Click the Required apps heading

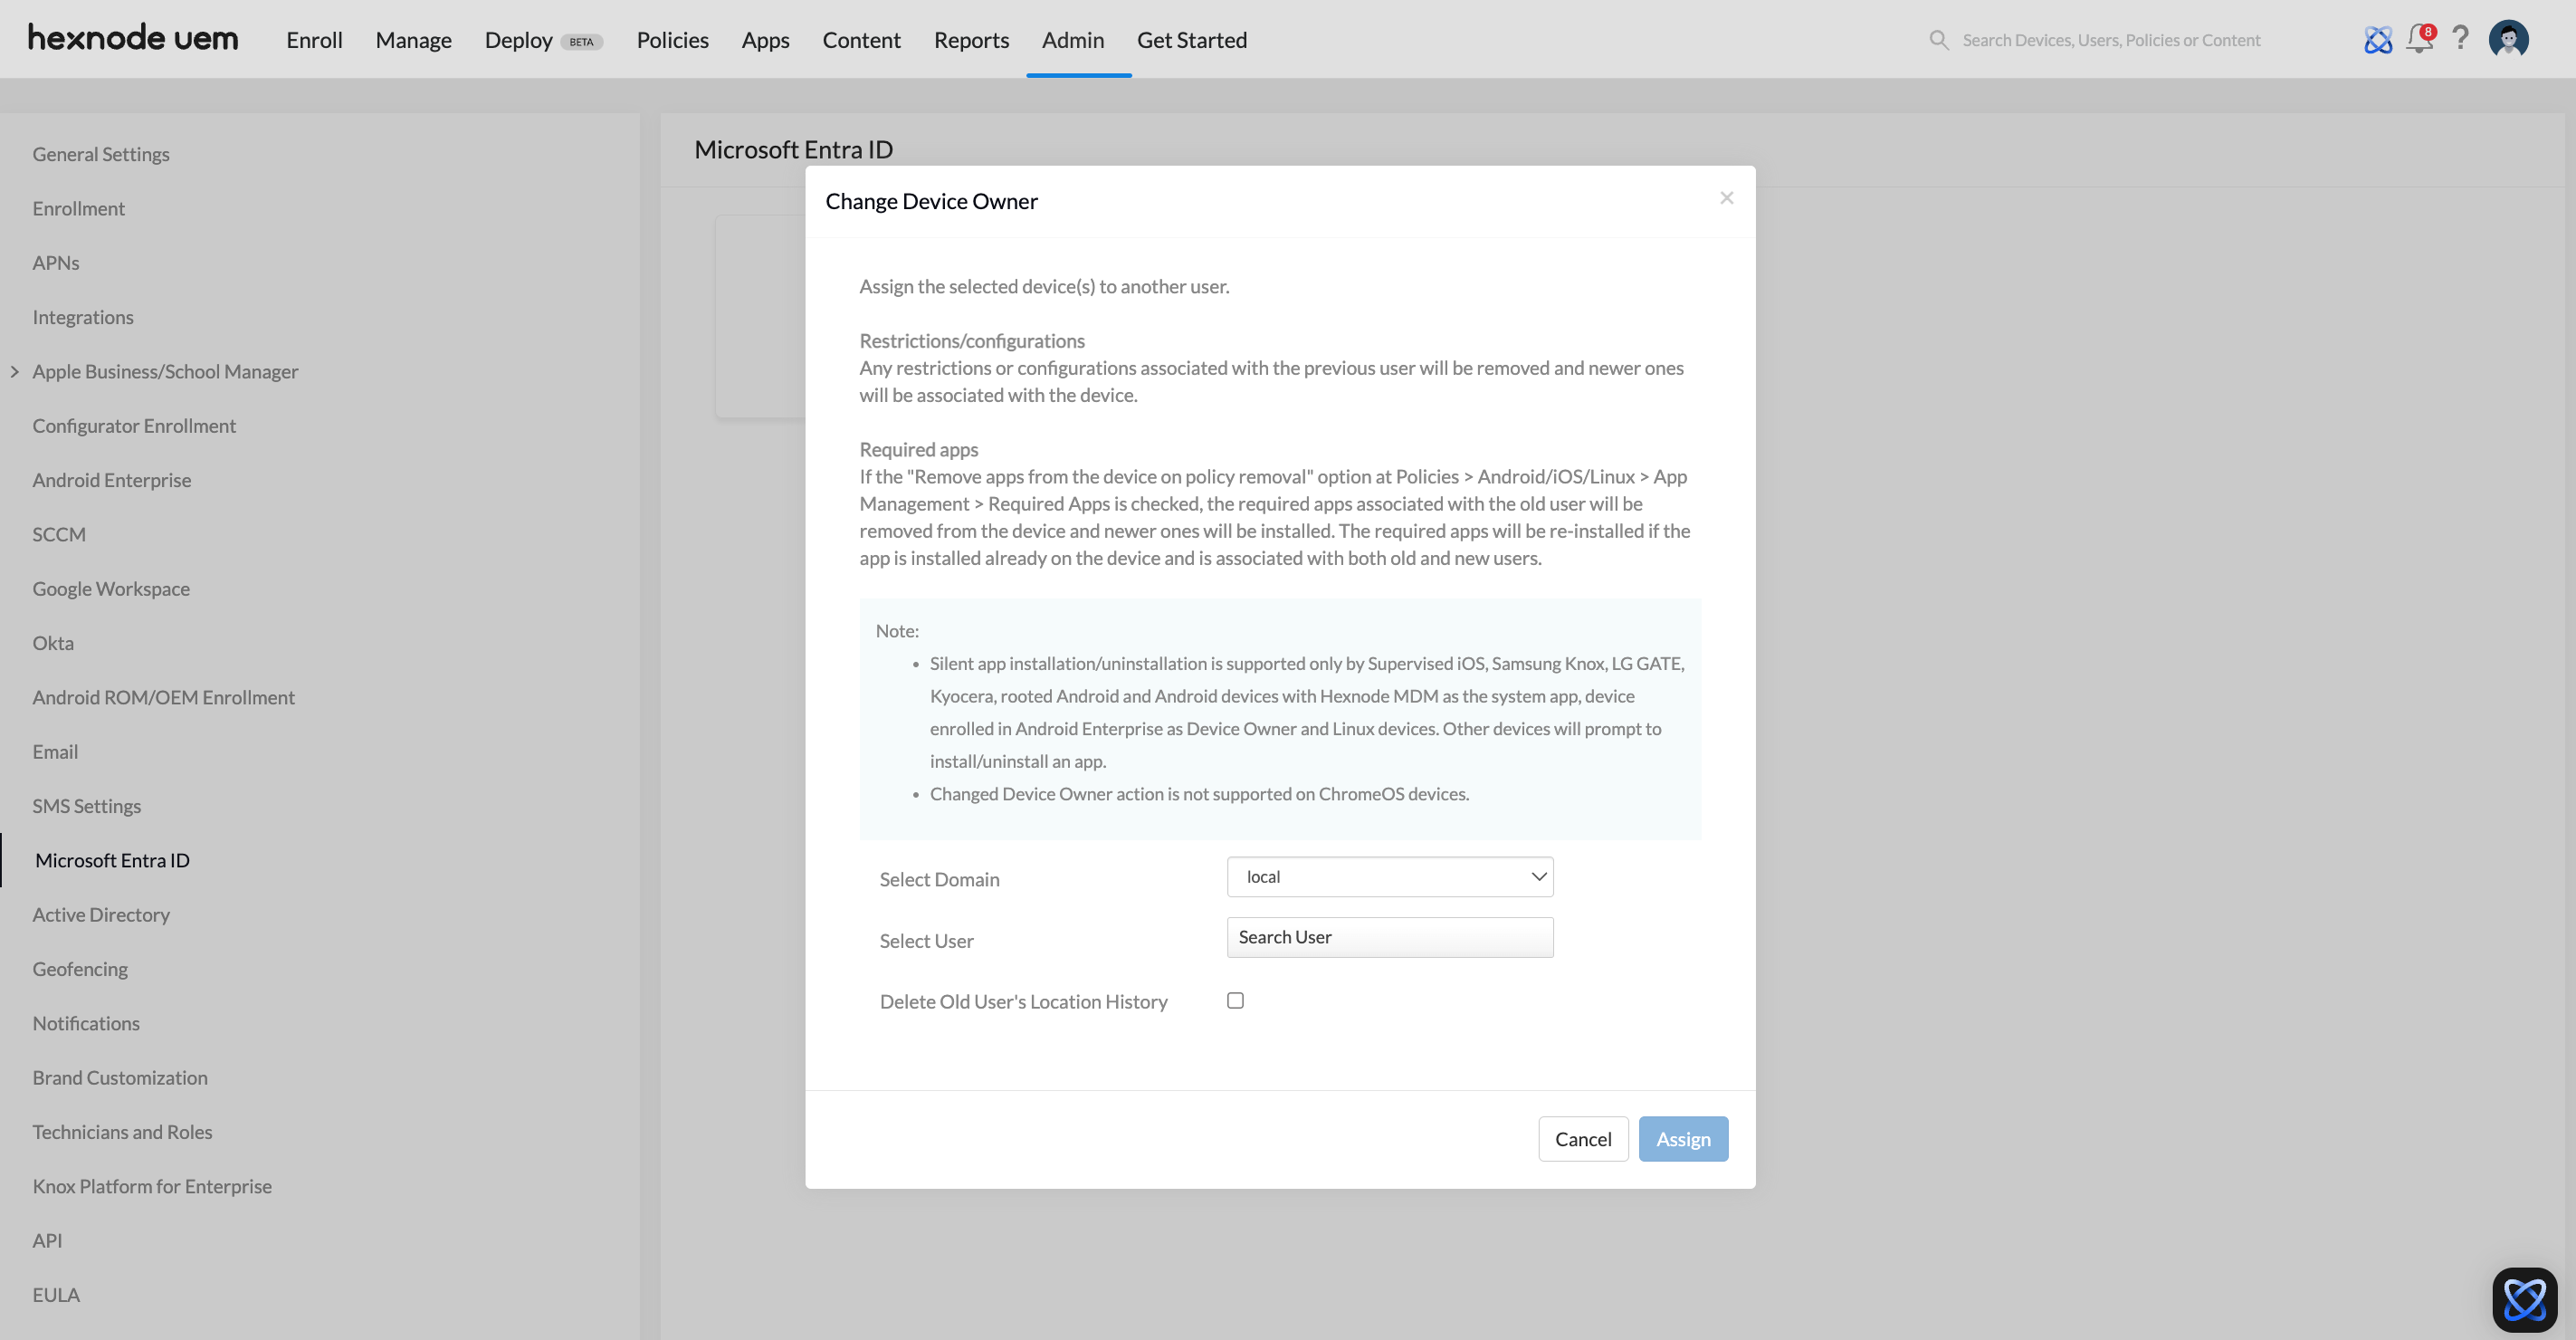click(918, 449)
